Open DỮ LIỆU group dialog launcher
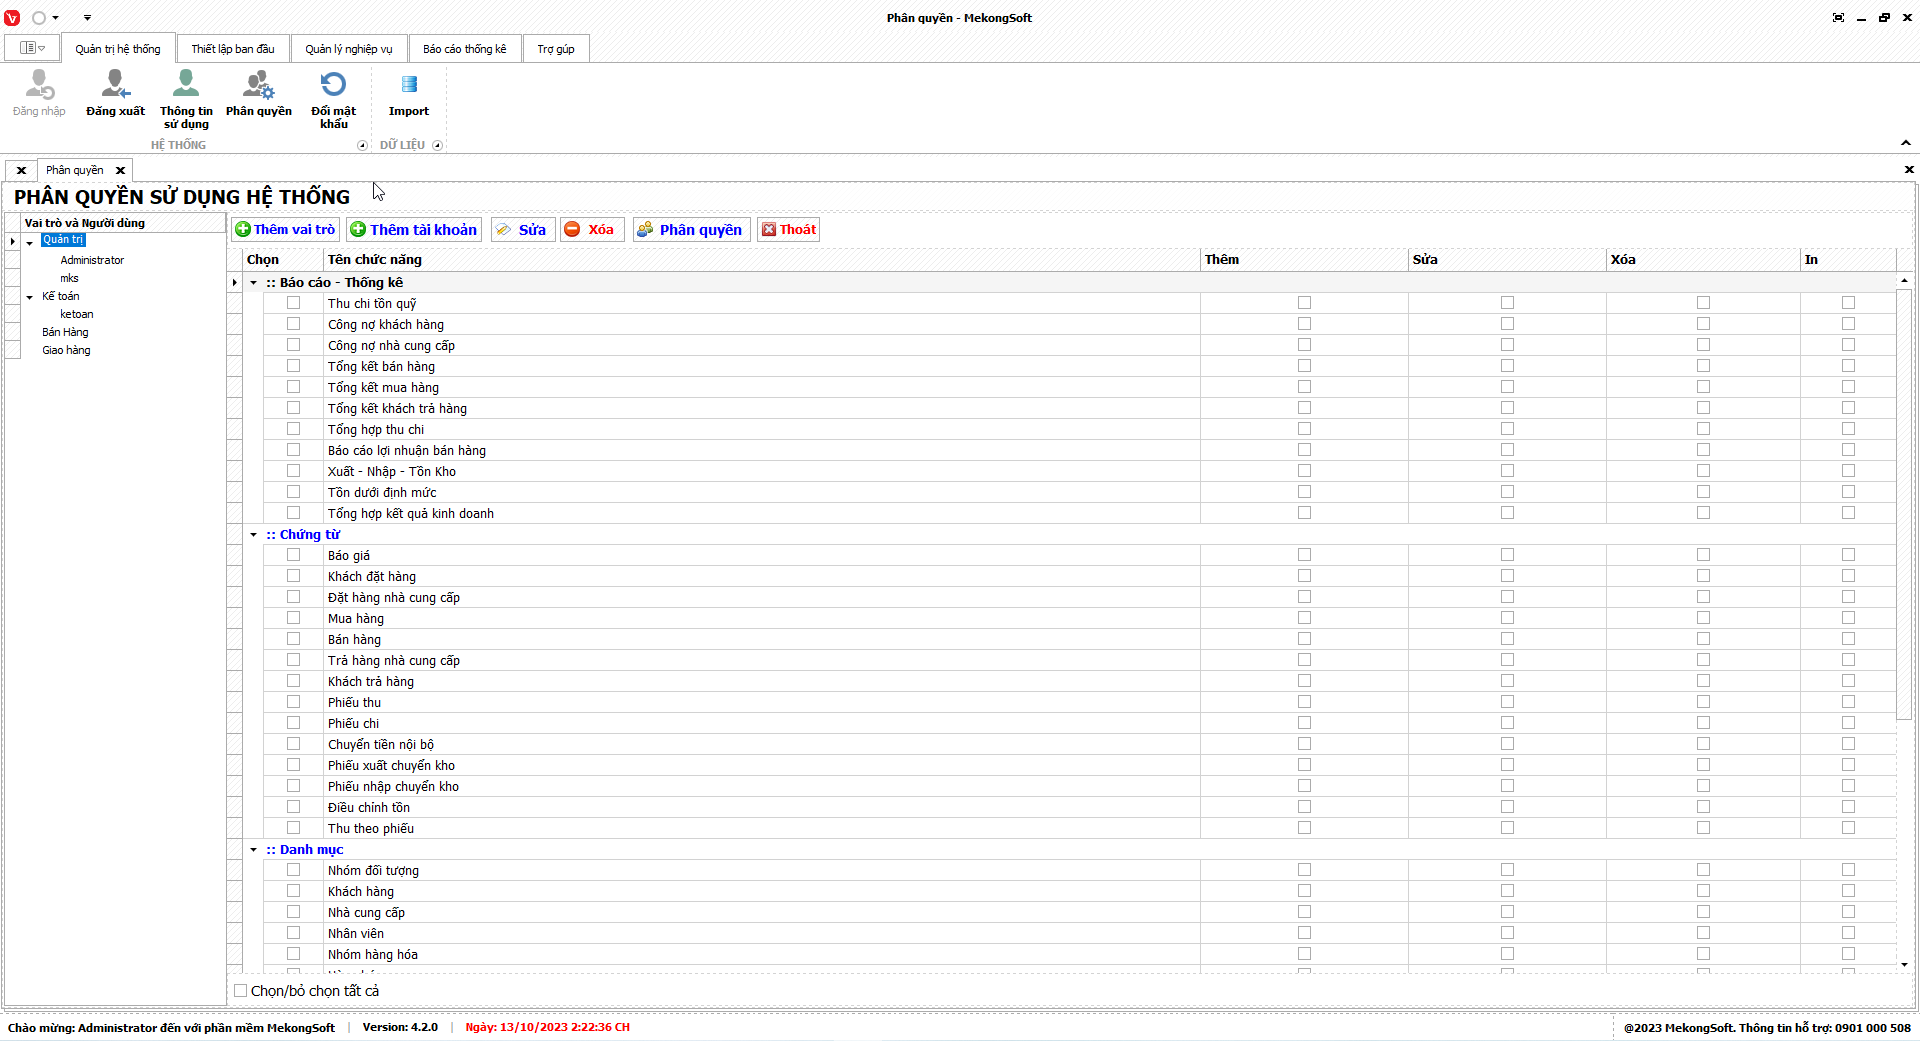1920x1041 pixels. [x=437, y=145]
